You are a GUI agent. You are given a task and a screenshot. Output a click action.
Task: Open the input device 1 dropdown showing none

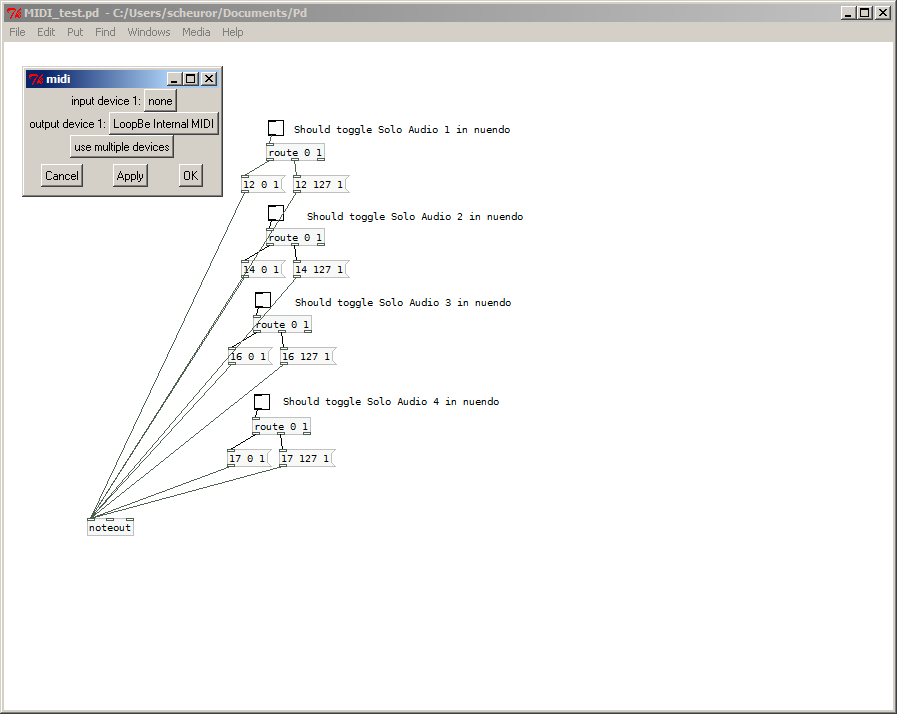(x=160, y=101)
